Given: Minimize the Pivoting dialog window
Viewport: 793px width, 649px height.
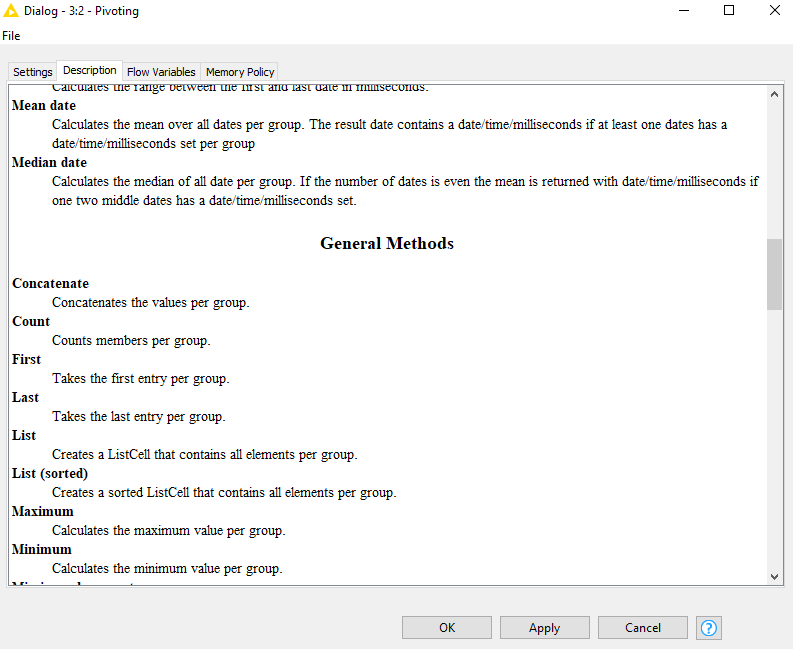Looking at the screenshot, I should tap(683, 11).
